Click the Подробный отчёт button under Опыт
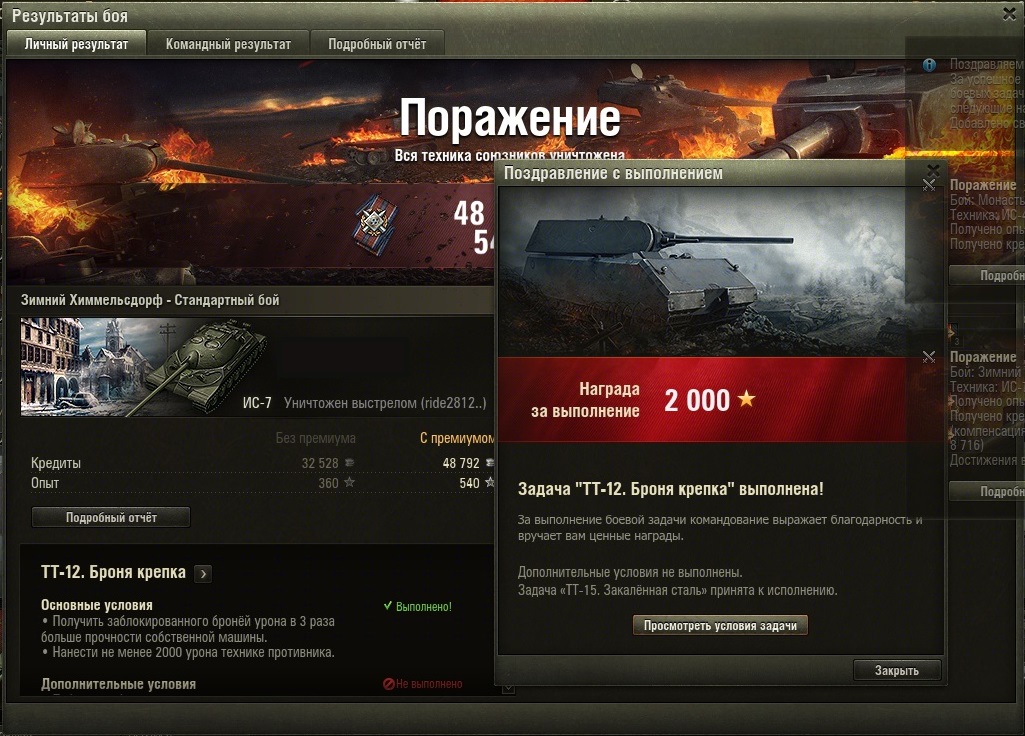This screenshot has width=1025, height=736. (x=111, y=517)
